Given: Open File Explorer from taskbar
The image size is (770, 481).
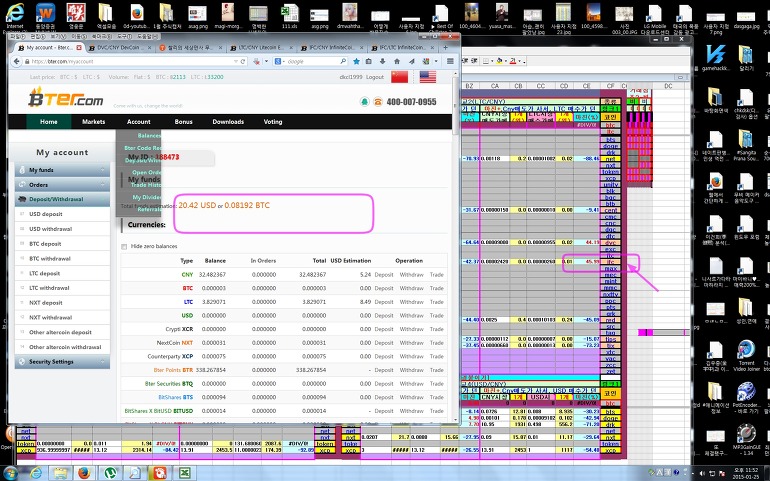Looking at the screenshot, I should [x=60, y=473].
